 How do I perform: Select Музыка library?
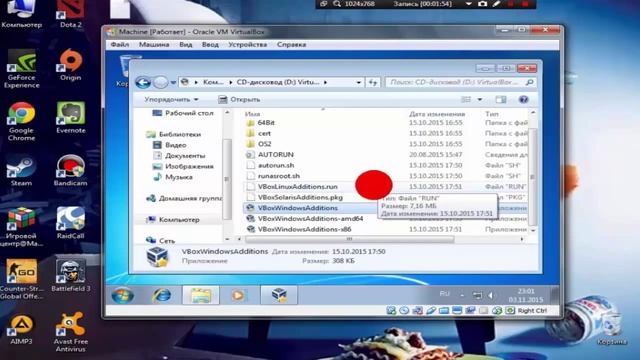coord(173,177)
